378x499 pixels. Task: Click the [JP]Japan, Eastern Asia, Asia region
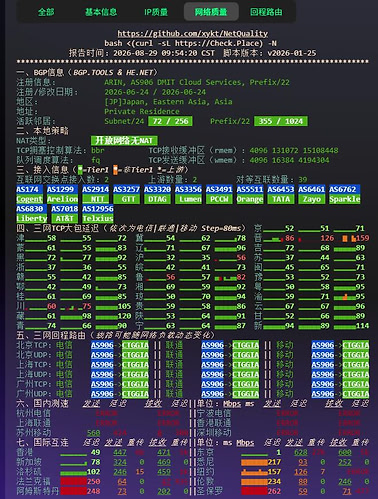coord(168,102)
